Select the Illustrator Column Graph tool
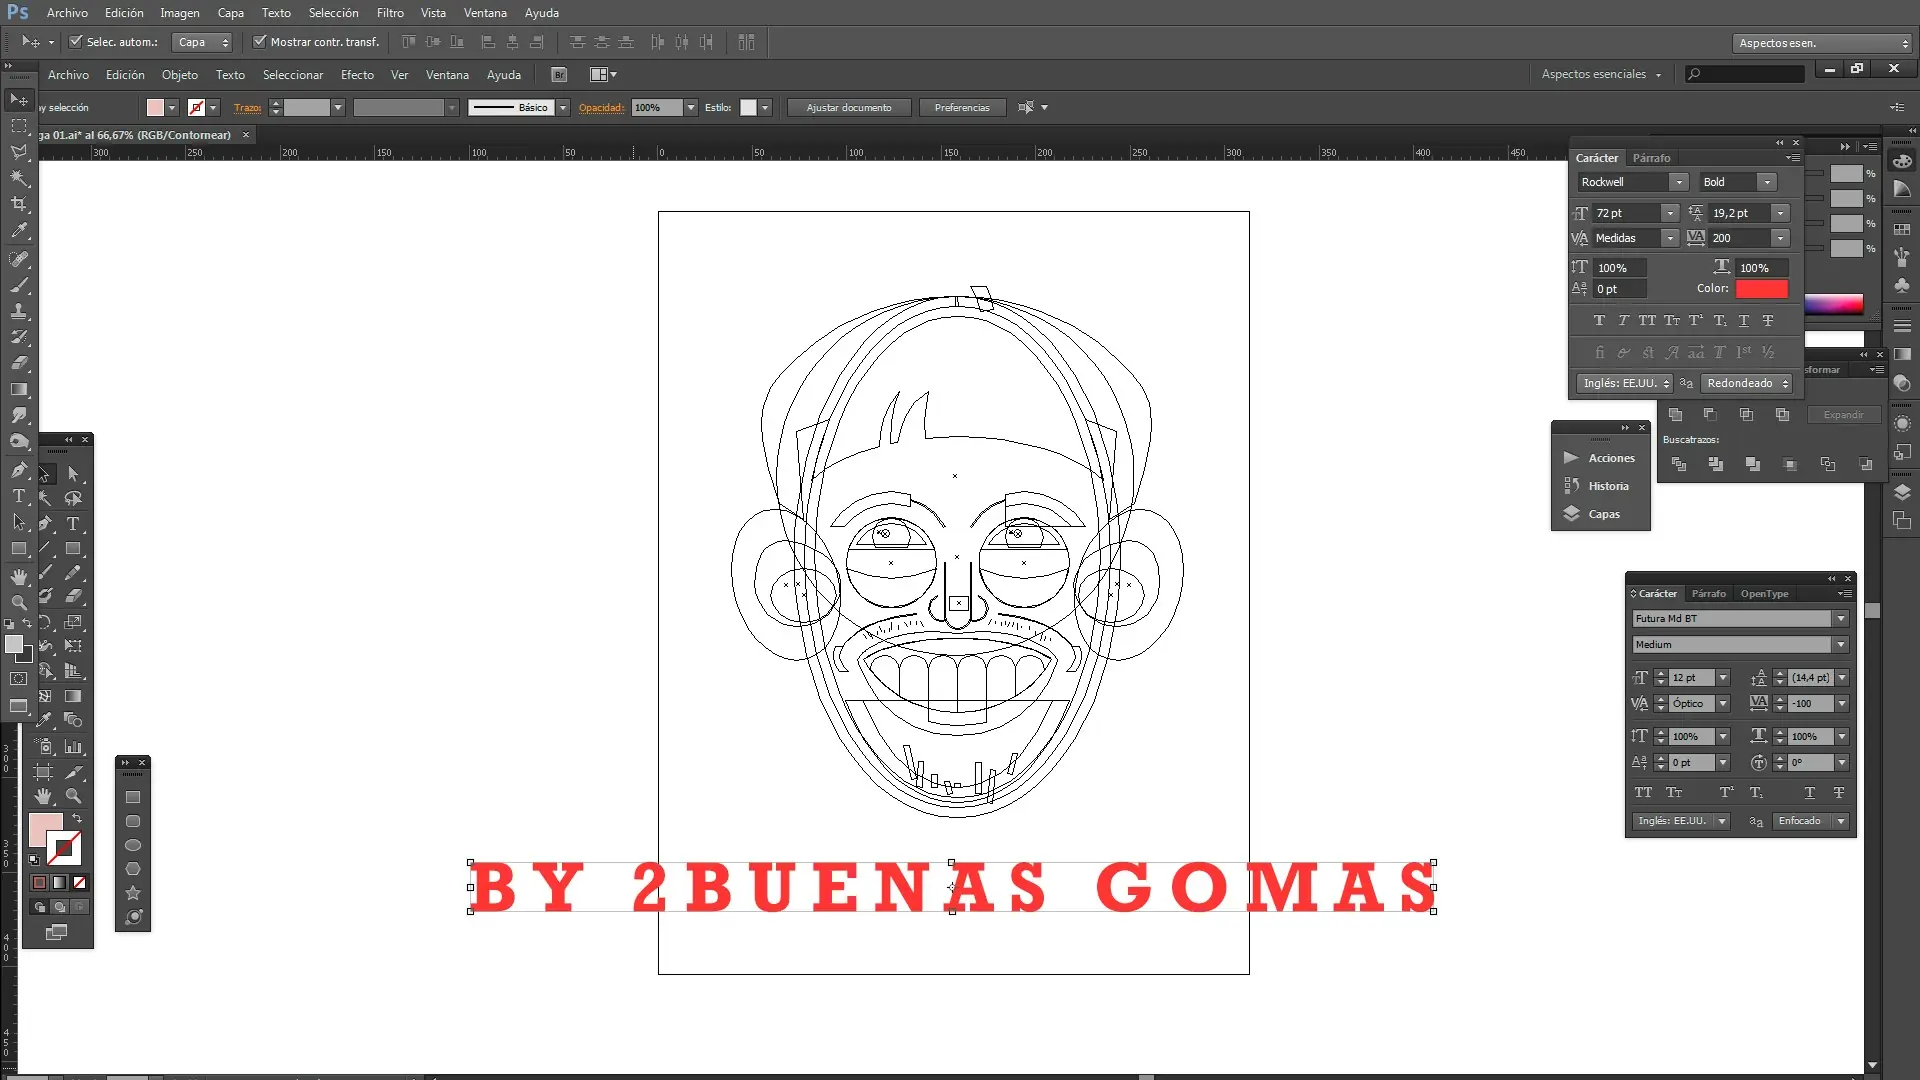Image resolution: width=1920 pixels, height=1080 pixels. click(x=73, y=746)
